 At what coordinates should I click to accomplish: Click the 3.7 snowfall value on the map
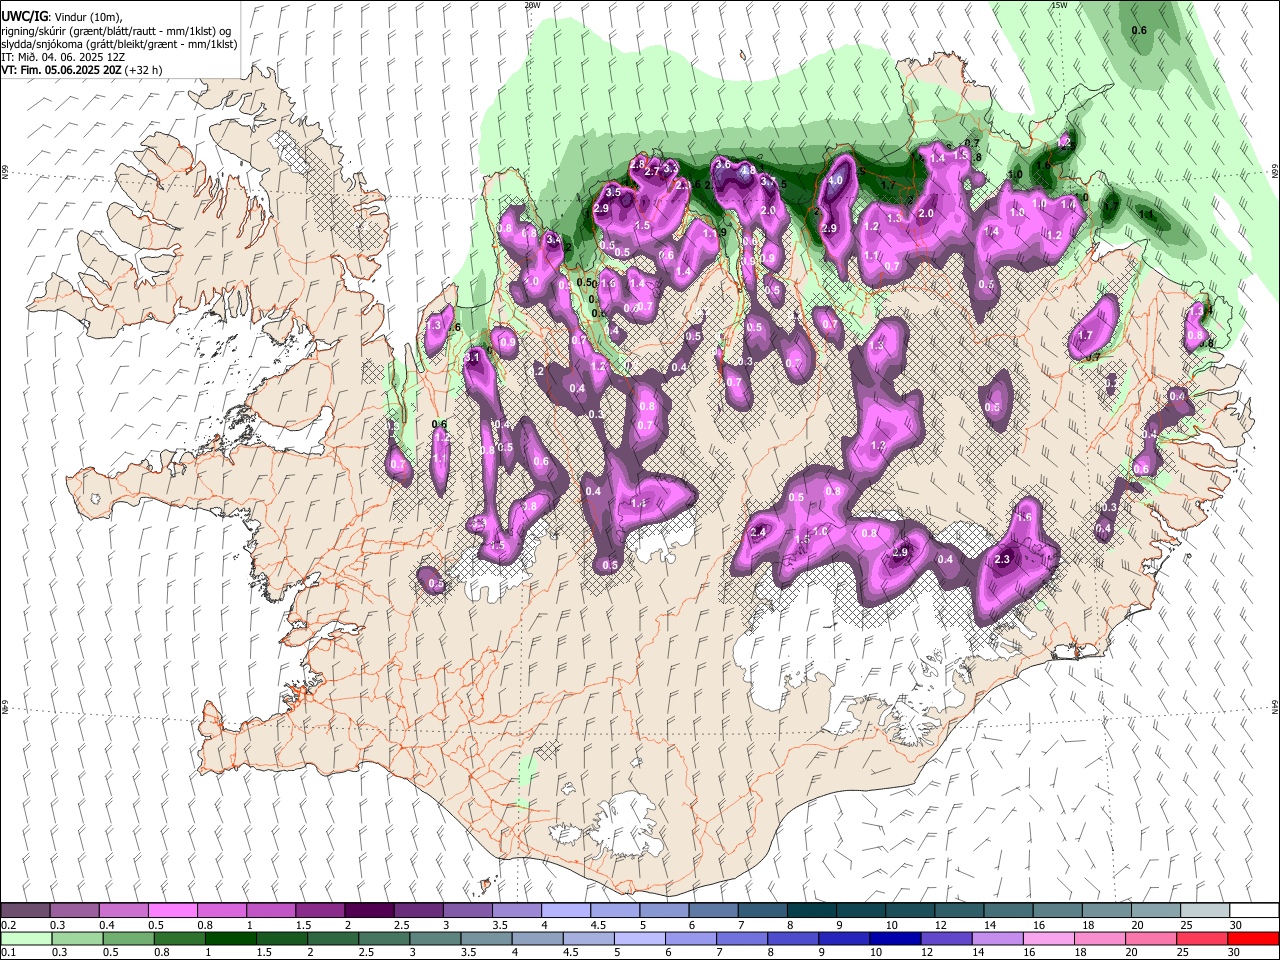coord(768,181)
